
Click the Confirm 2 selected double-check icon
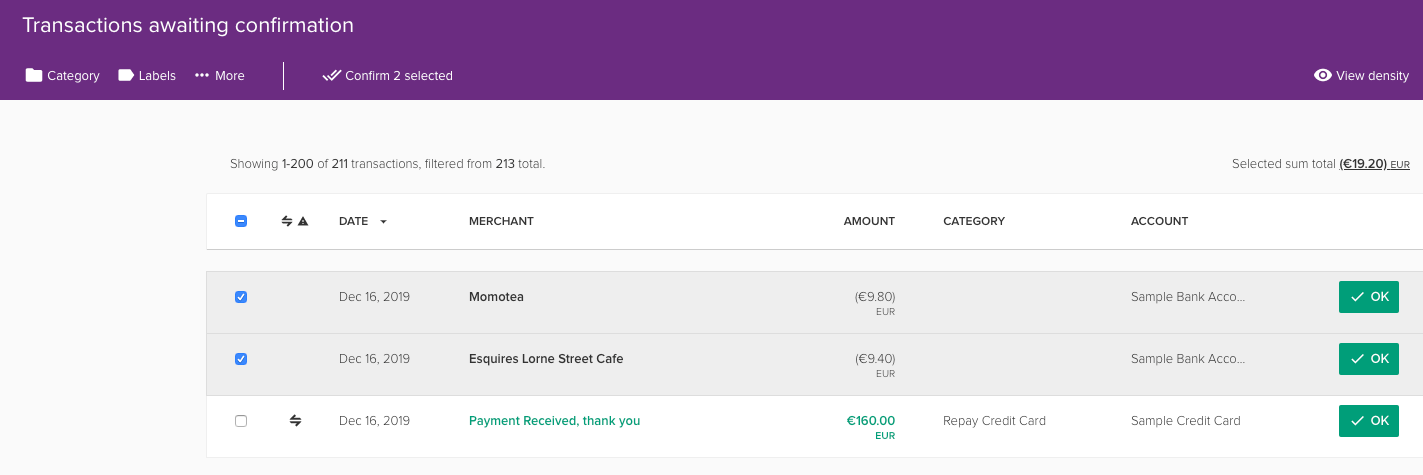pyautogui.click(x=332, y=76)
